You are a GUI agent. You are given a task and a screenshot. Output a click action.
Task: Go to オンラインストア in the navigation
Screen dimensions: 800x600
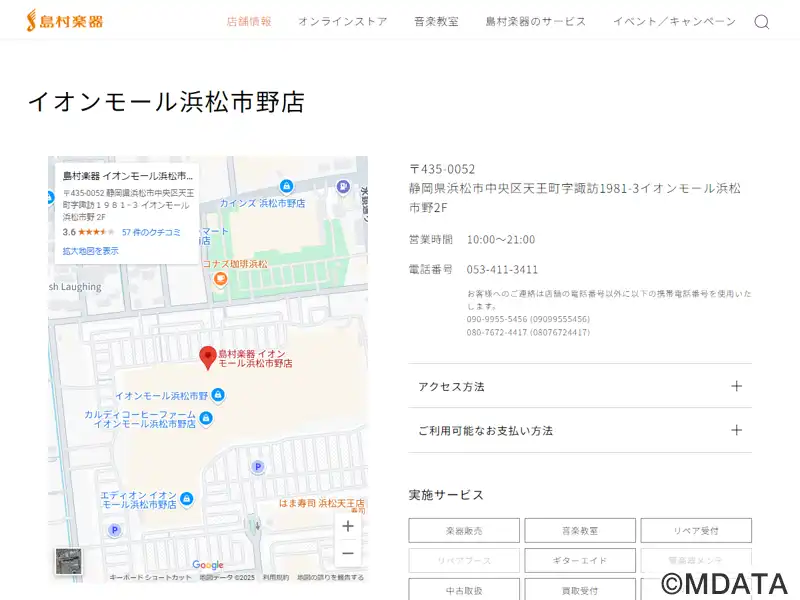click(x=343, y=21)
